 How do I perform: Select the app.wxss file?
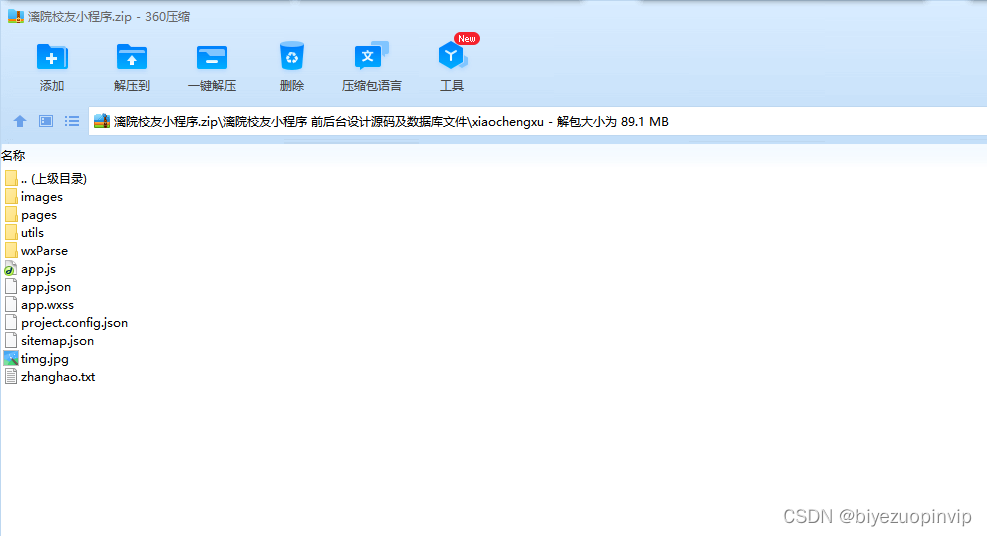38,305
